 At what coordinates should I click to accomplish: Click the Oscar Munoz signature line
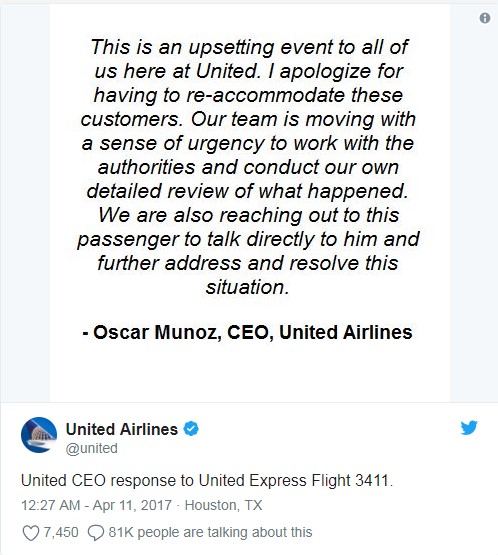pyautogui.click(x=247, y=332)
